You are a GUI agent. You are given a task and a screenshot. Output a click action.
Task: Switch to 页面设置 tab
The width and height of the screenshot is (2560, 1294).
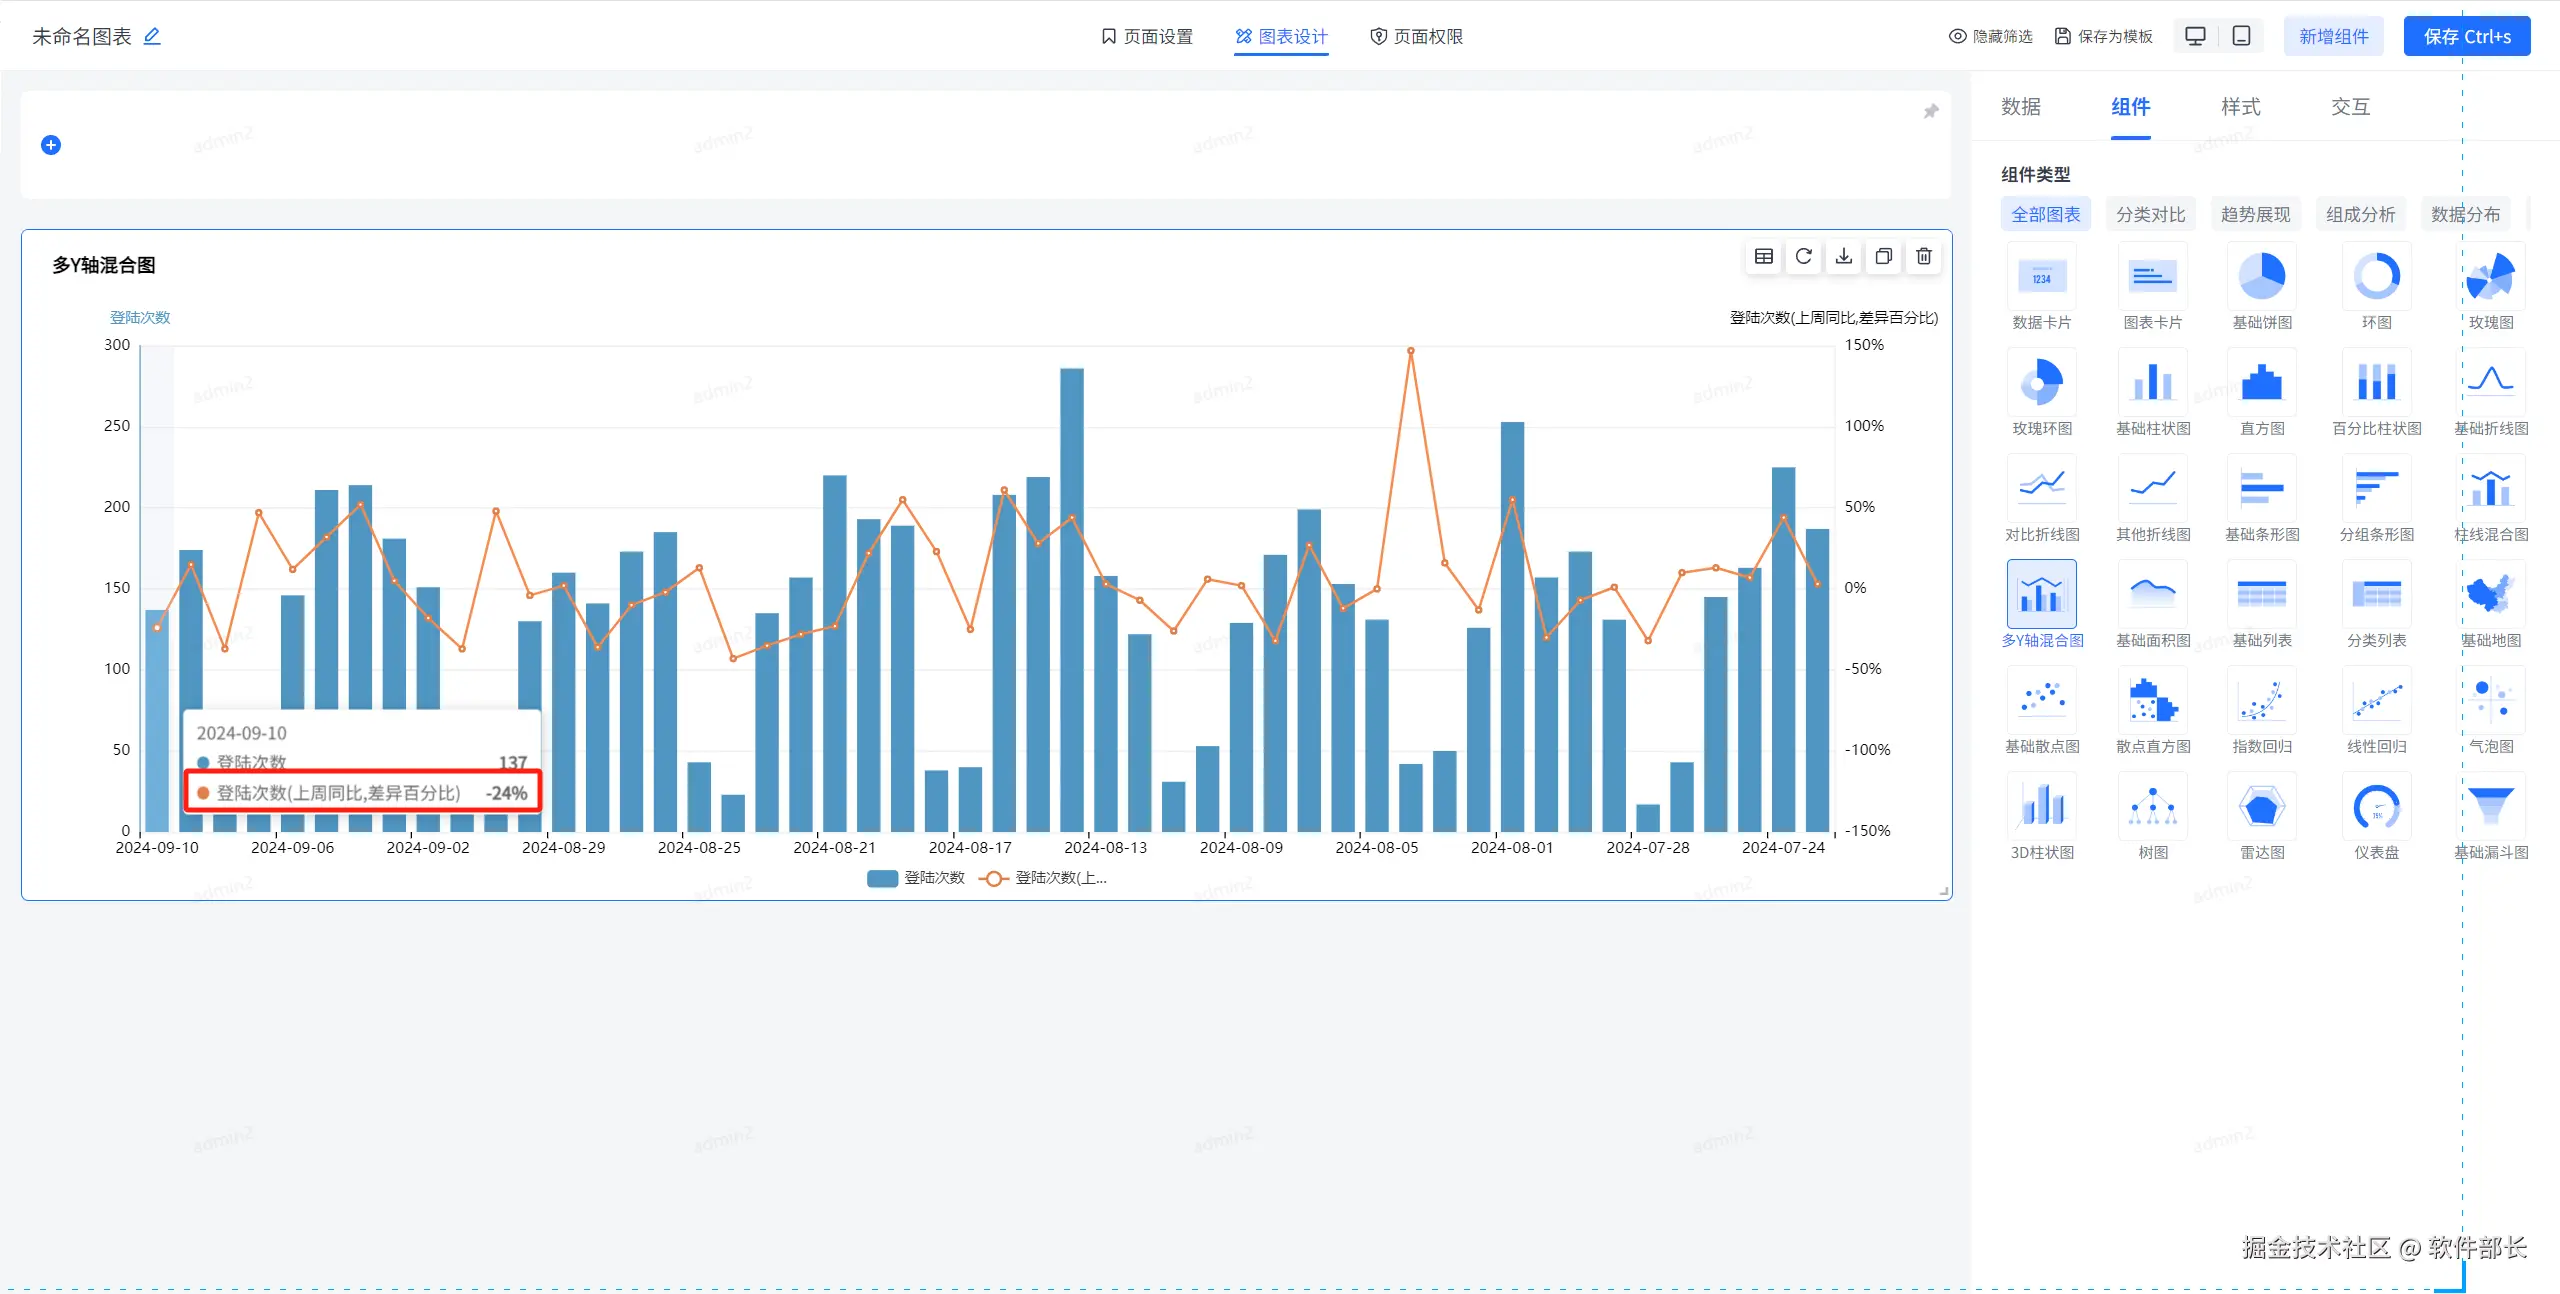(x=1147, y=36)
